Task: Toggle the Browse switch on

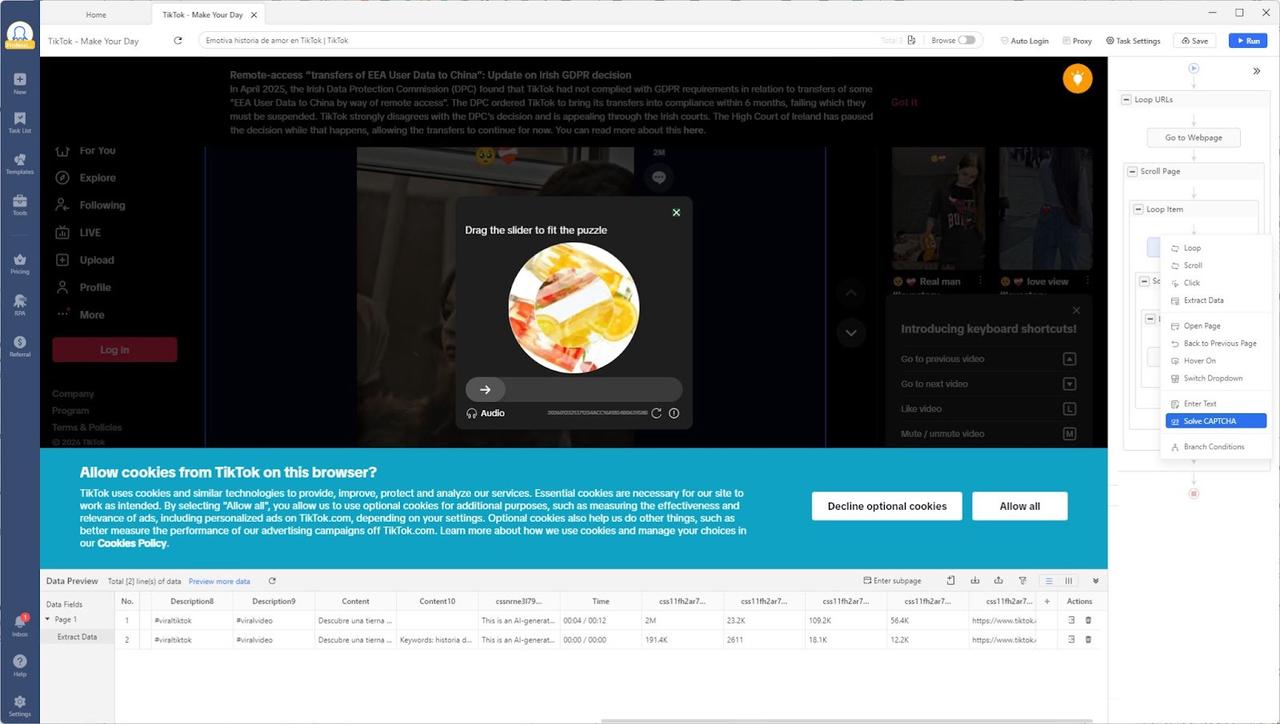Action: 966,39
